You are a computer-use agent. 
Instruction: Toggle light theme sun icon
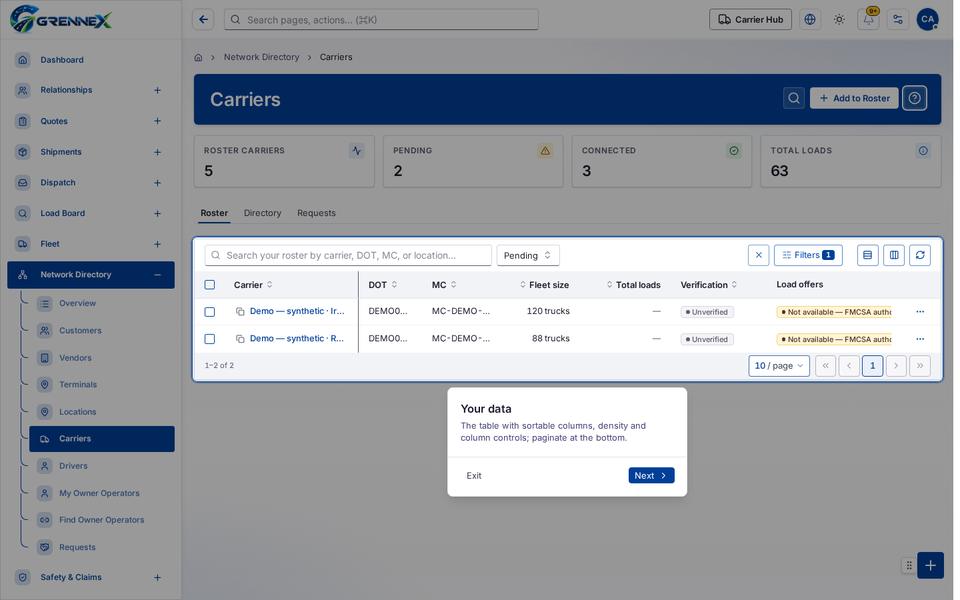click(839, 20)
